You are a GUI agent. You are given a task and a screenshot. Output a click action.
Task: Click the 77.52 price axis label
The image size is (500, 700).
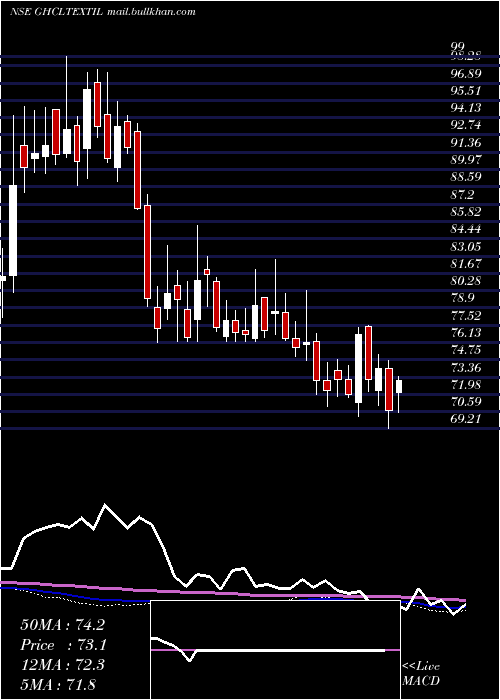(467, 315)
